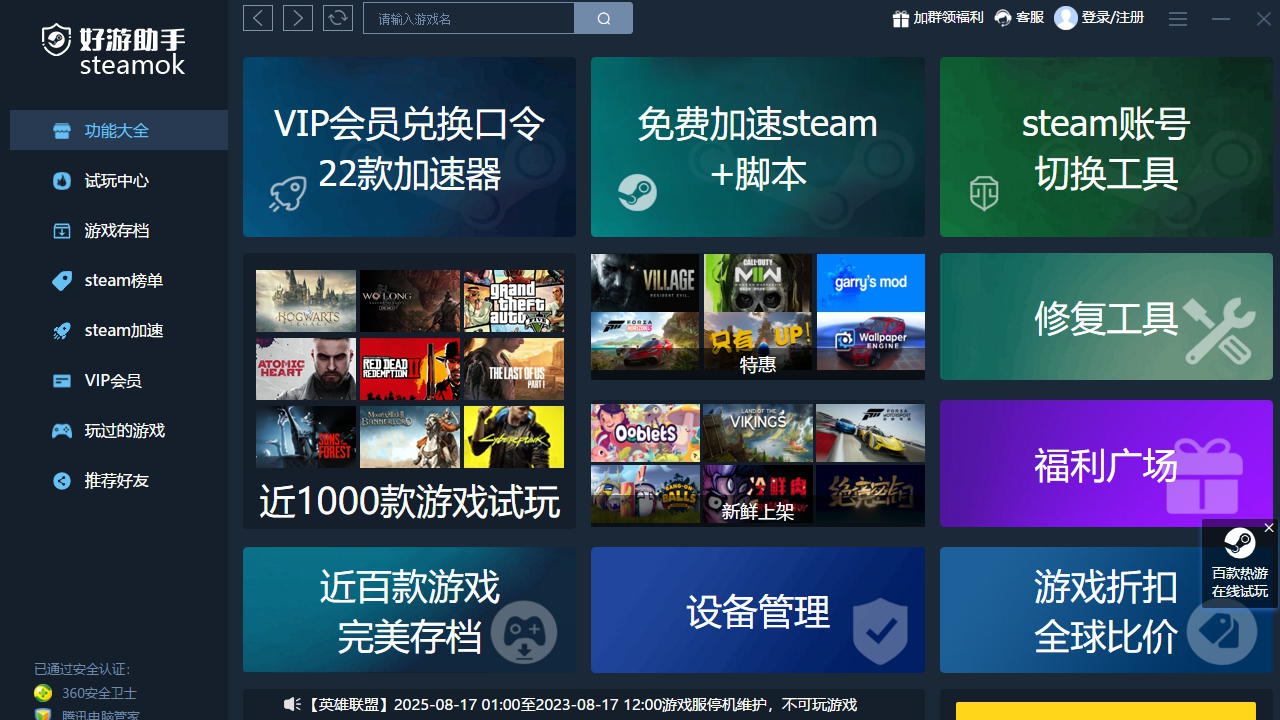Click the game search input field
The height and width of the screenshot is (720, 1280).
(x=468, y=18)
